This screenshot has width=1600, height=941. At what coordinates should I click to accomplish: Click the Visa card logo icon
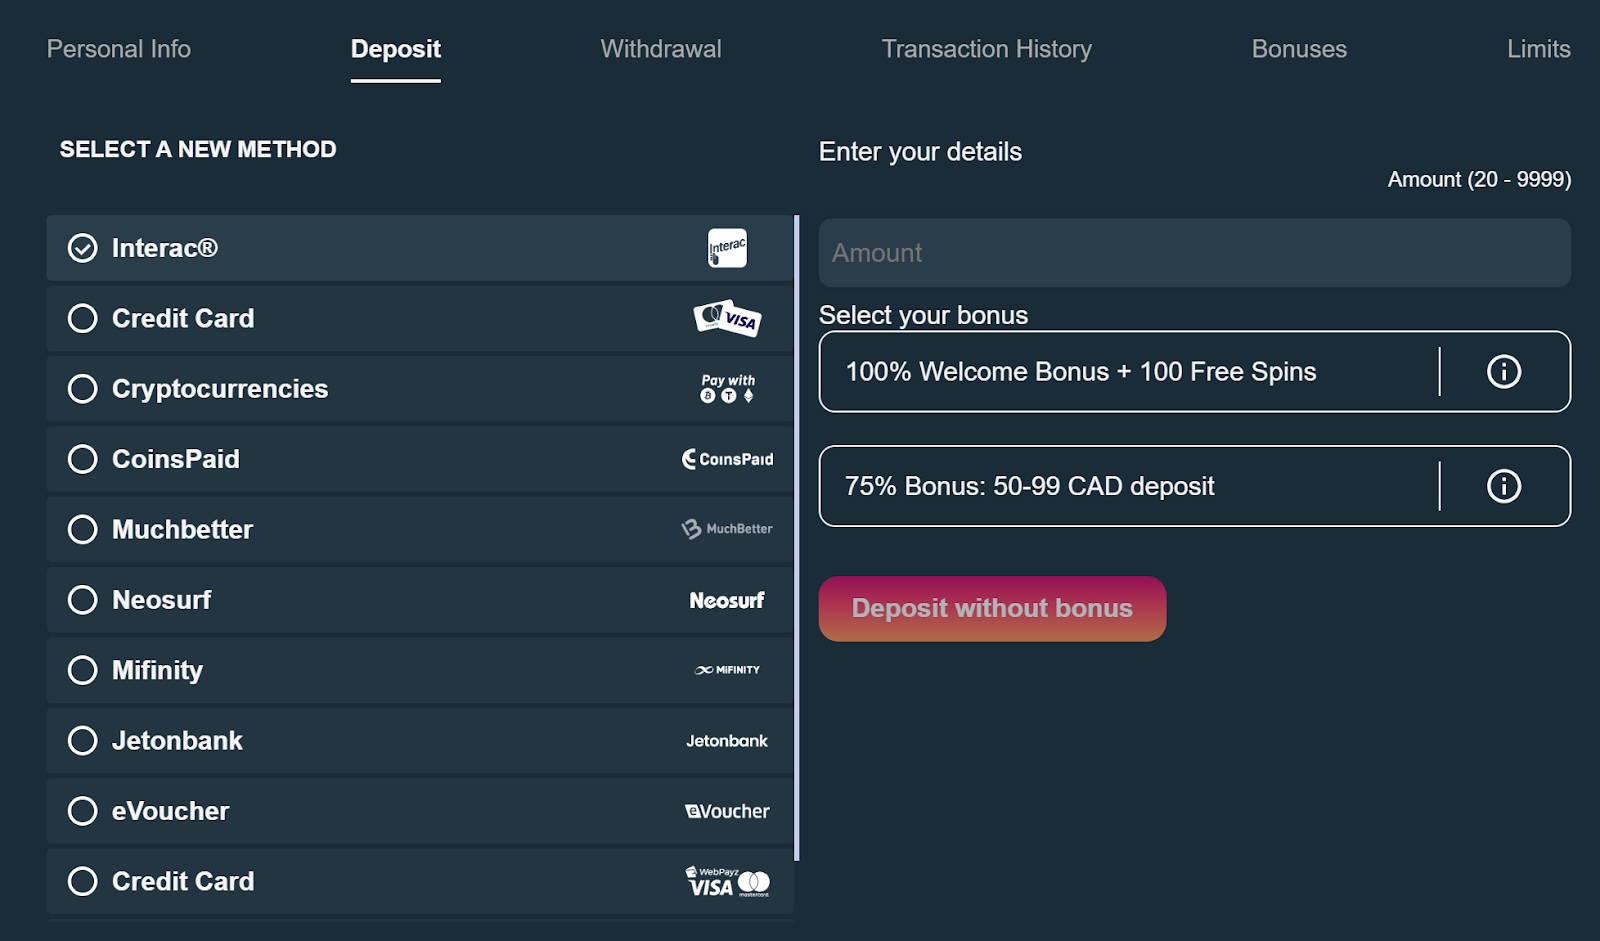(x=727, y=318)
